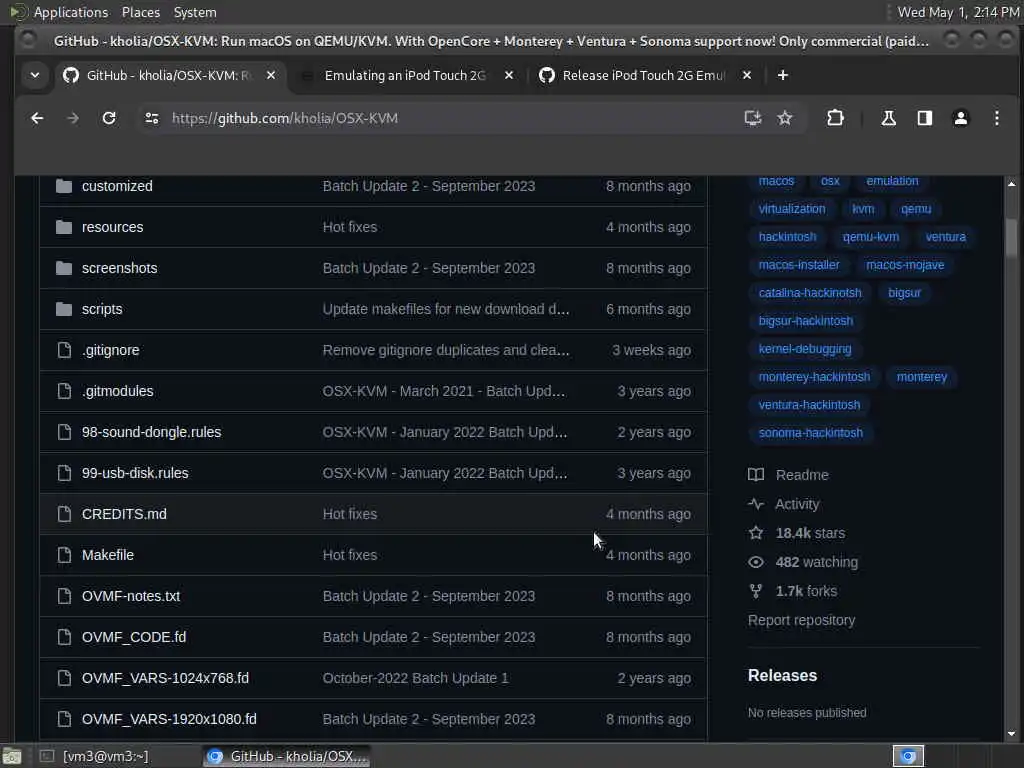Open the Chrome Labs flask icon

click(x=888, y=118)
